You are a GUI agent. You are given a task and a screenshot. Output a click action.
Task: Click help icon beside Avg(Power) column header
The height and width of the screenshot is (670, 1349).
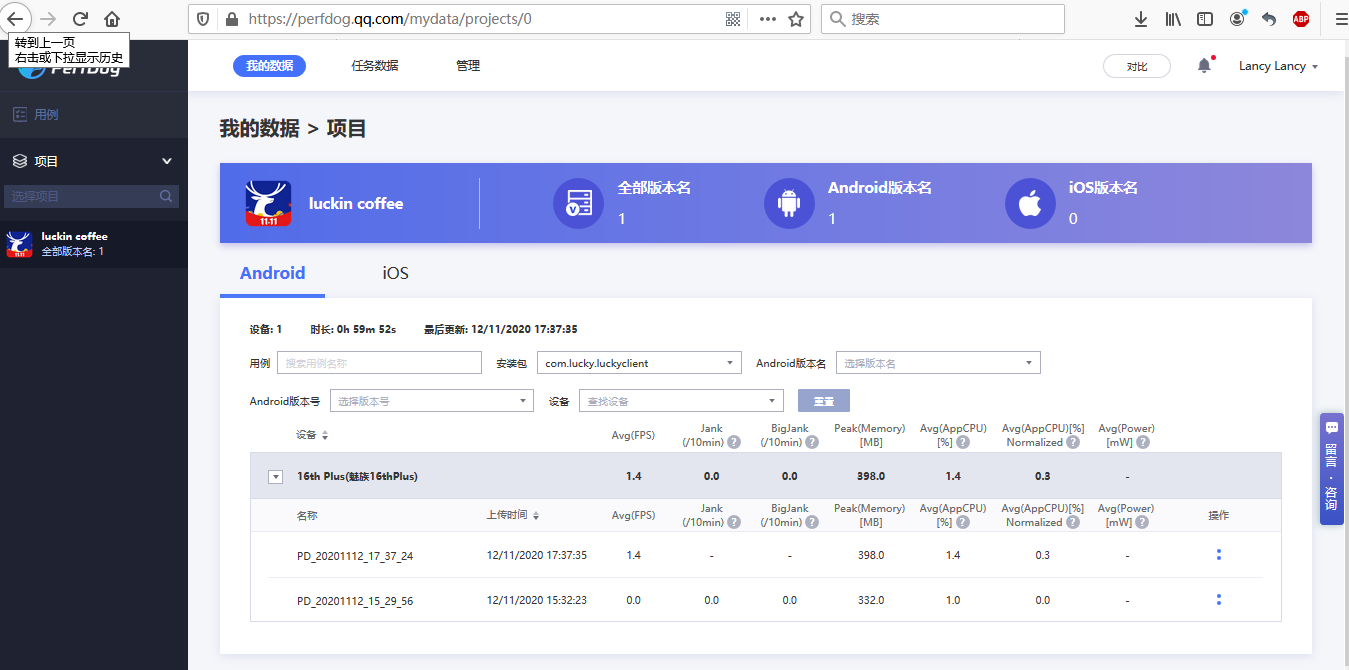click(x=1142, y=442)
